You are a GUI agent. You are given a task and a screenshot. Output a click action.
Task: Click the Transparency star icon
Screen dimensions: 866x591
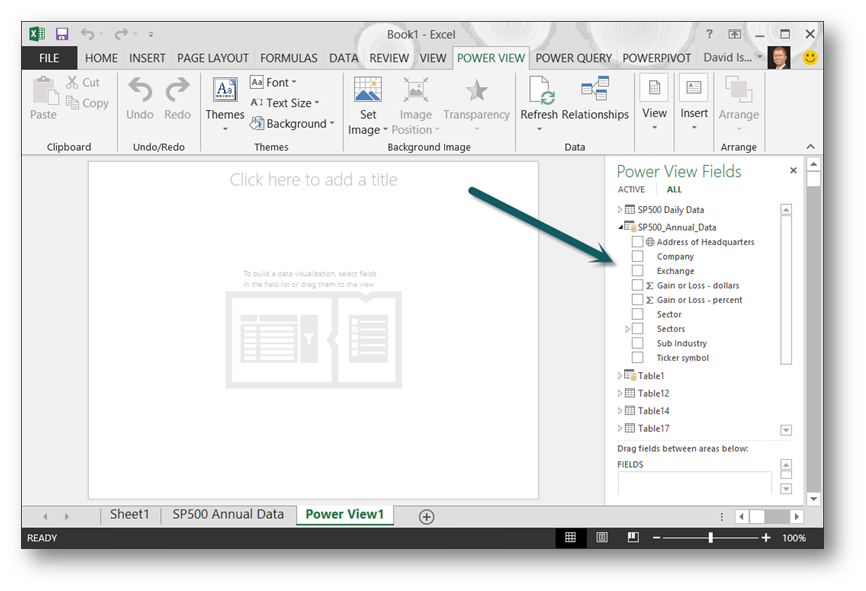coord(477,90)
